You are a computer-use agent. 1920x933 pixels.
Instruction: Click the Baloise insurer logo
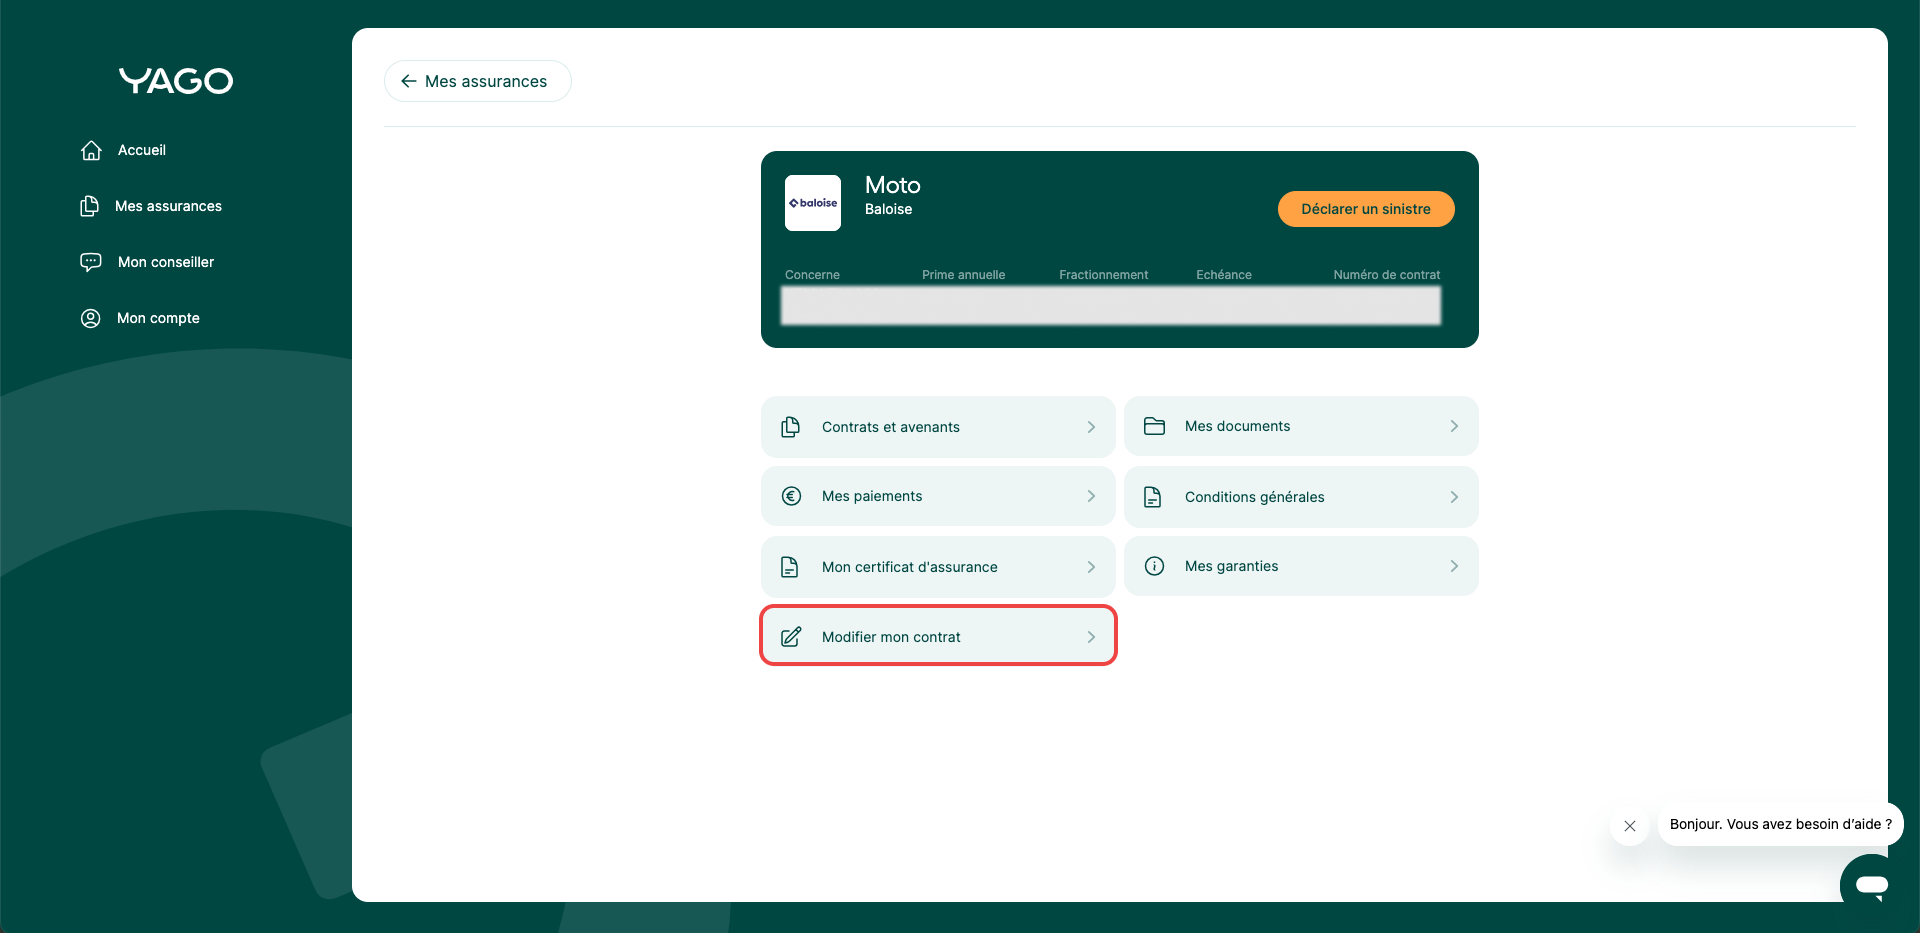click(813, 203)
